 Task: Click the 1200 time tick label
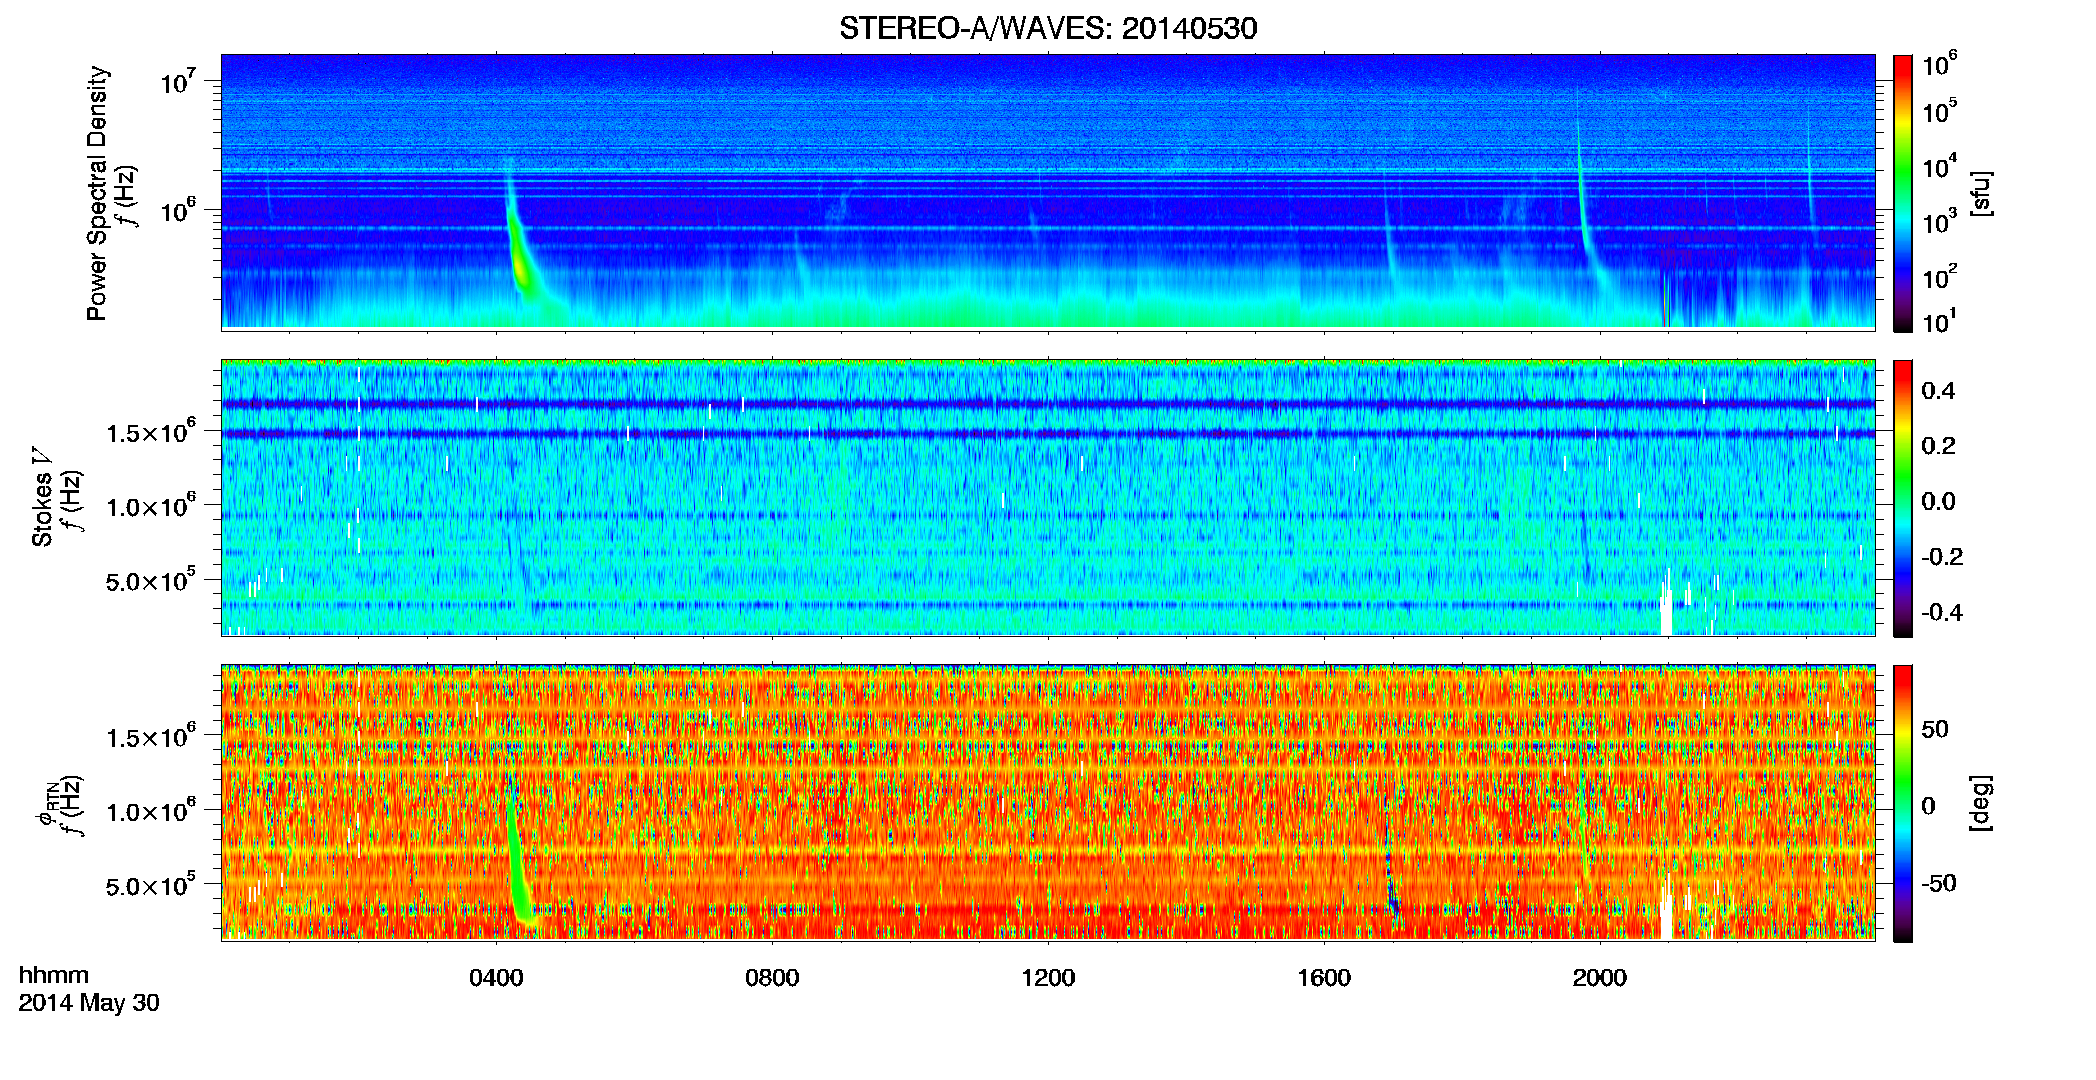(1048, 978)
